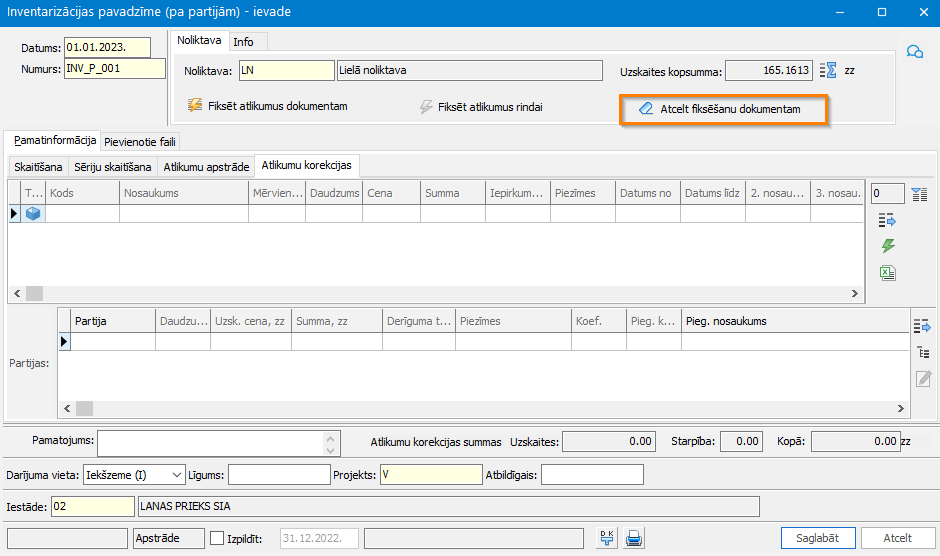
Task: Open the Atlikumu apstrāde tab
Action: click(206, 167)
